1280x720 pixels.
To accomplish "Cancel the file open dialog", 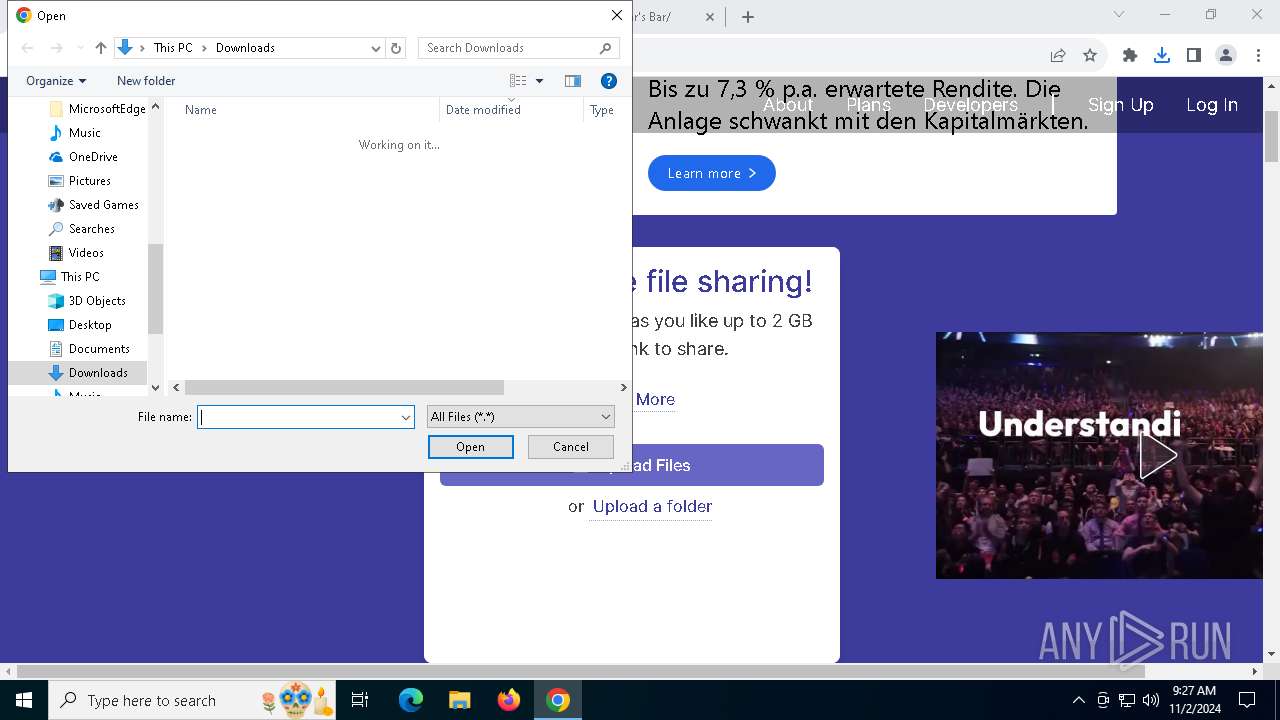I will tap(571, 447).
